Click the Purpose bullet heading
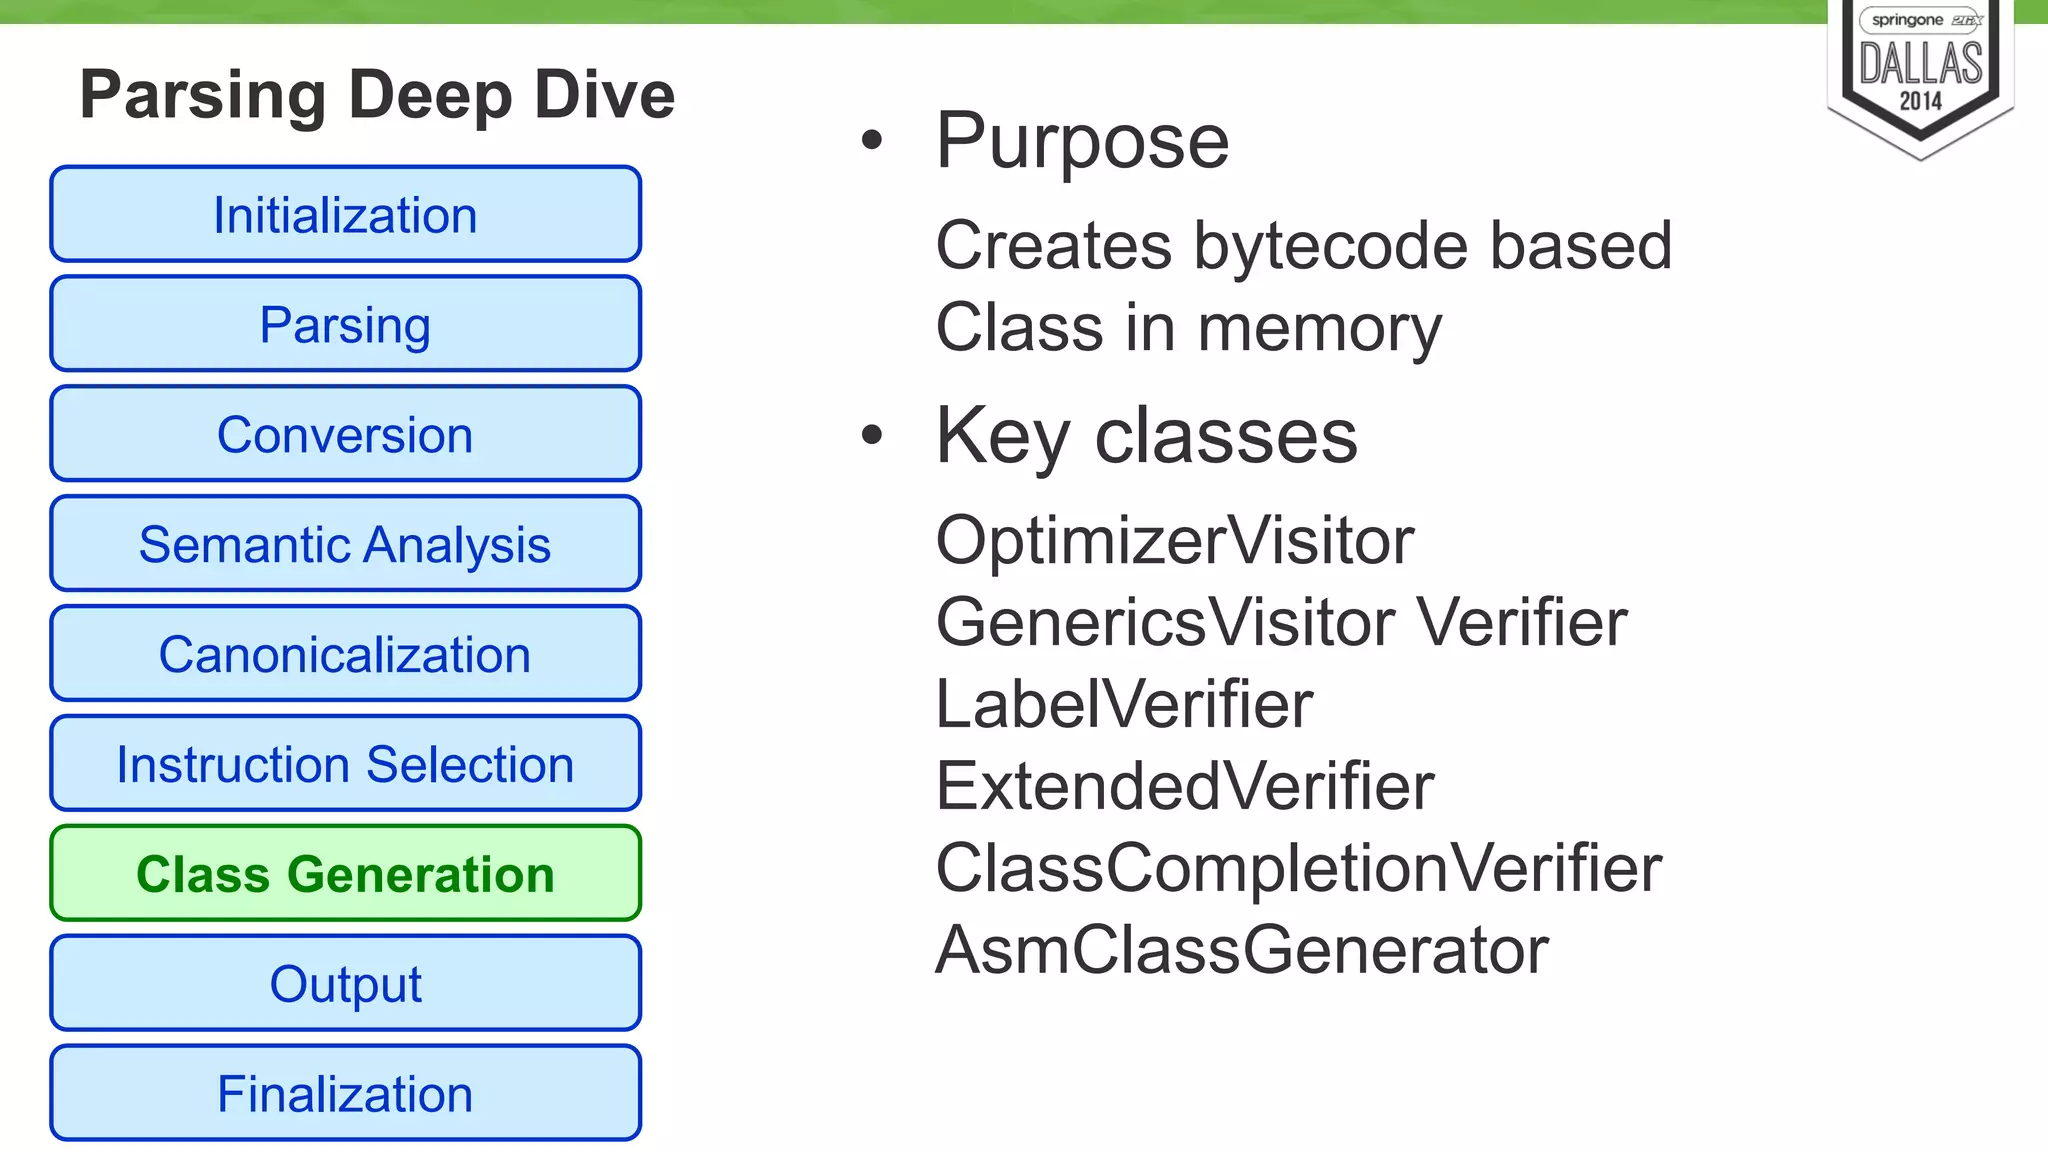2048x1152 pixels. [x=1082, y=141]
